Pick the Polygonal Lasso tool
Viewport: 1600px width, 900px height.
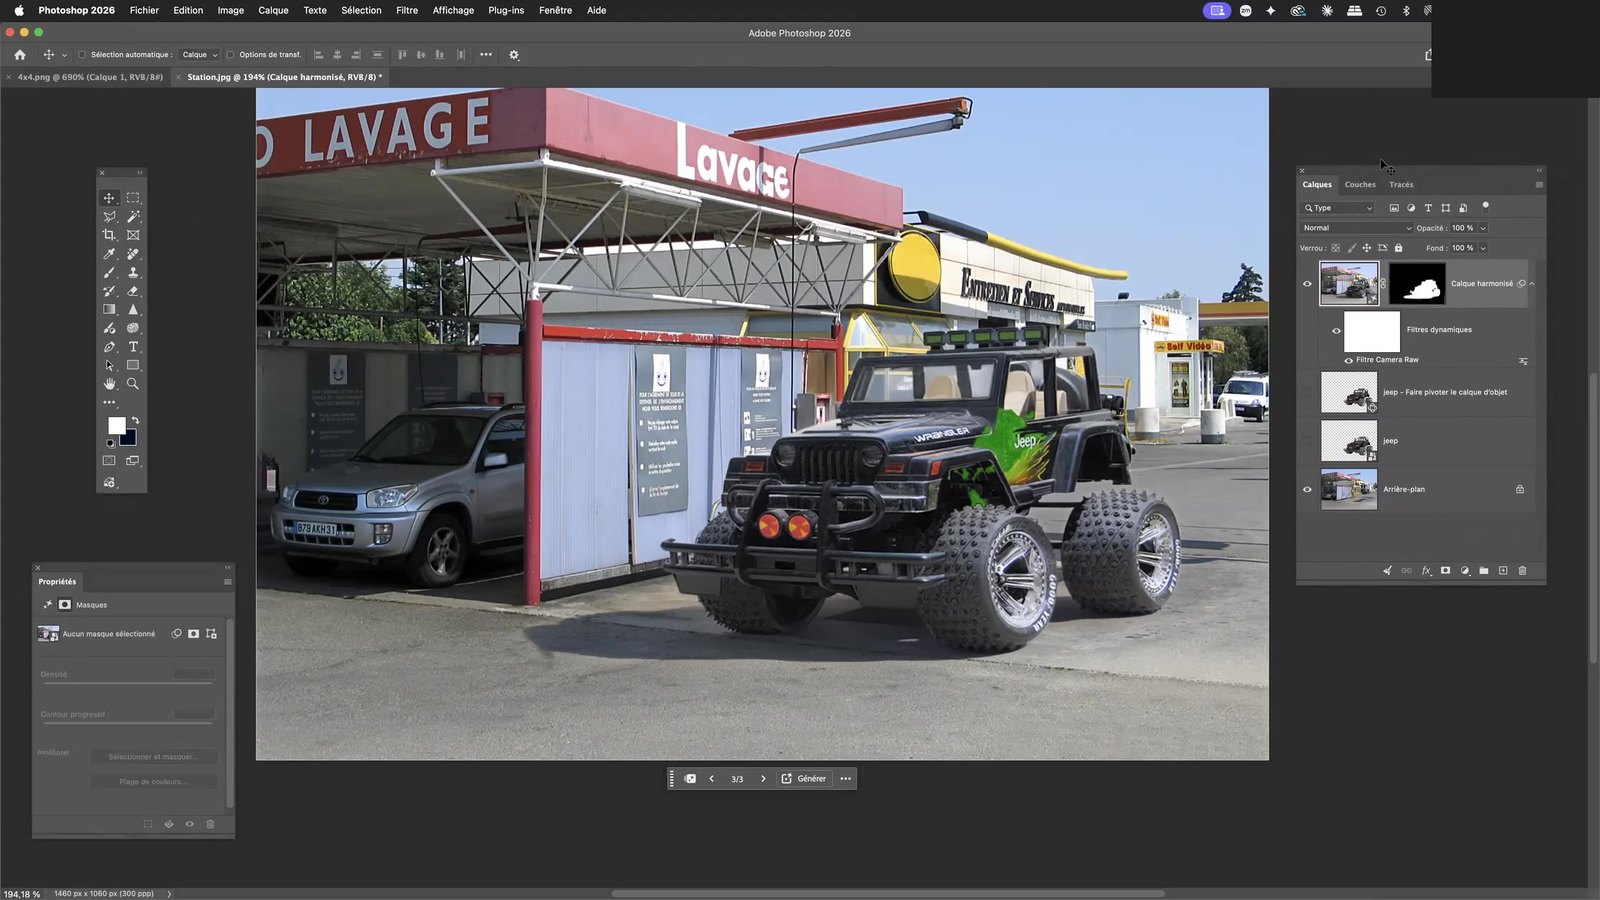pyautogui.click(x=109, y=216)
